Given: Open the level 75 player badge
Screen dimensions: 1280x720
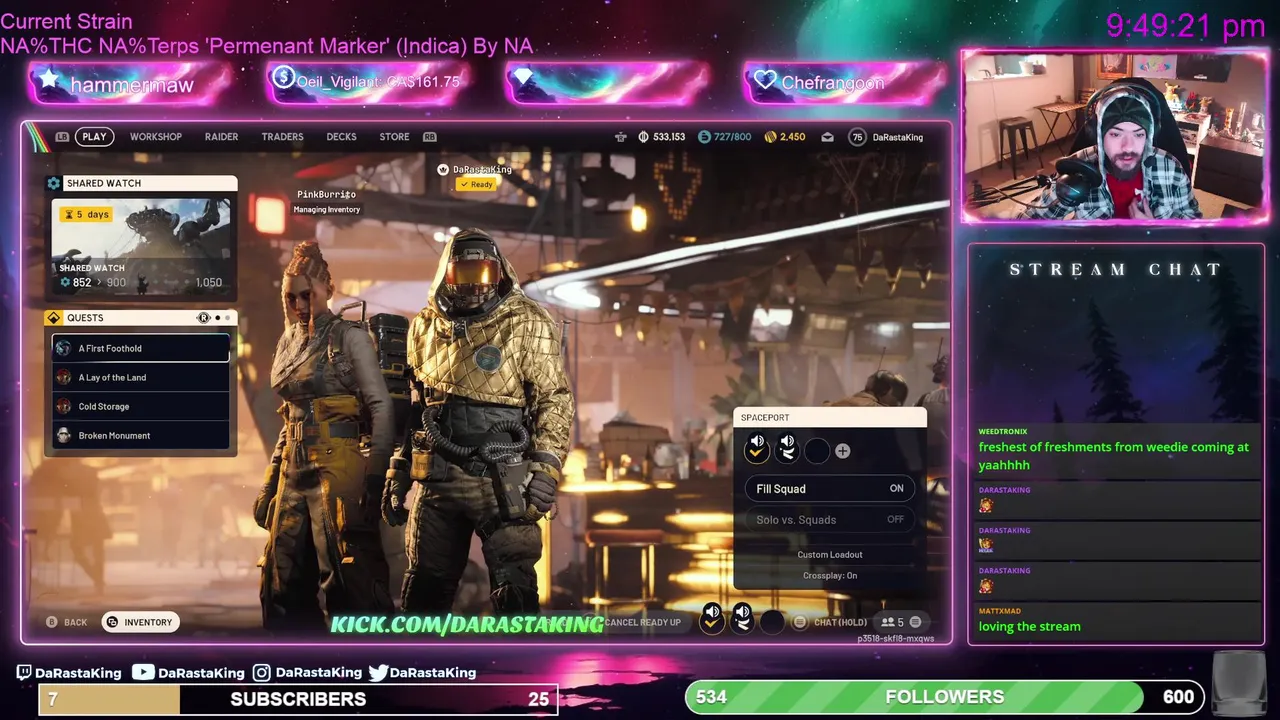Looking at the screenshot, I should pyautogui.click(x=857, y=137).
